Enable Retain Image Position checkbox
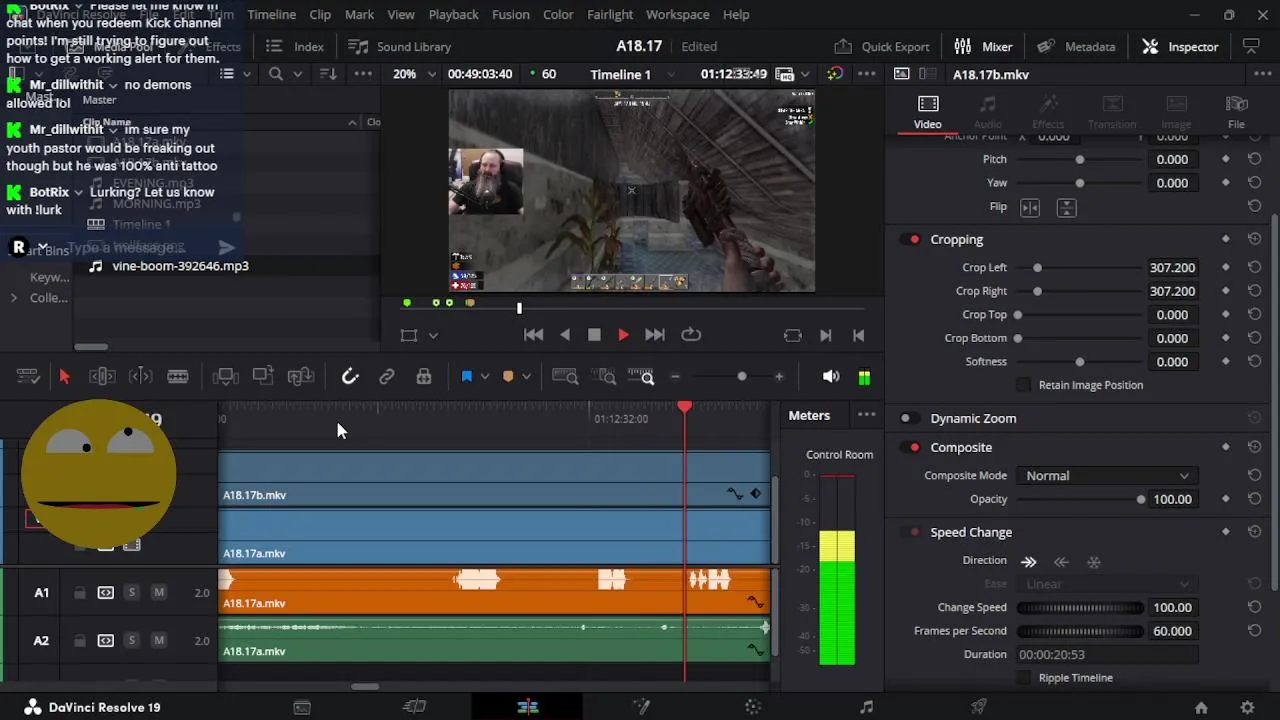 coord(1023,385)
